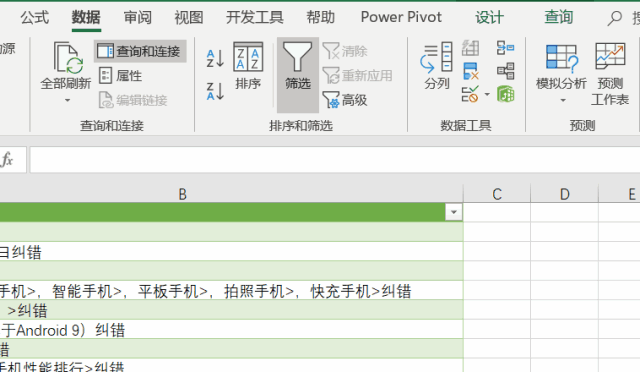Select column C header
This screenshot has width=640, height=372.
497,194
